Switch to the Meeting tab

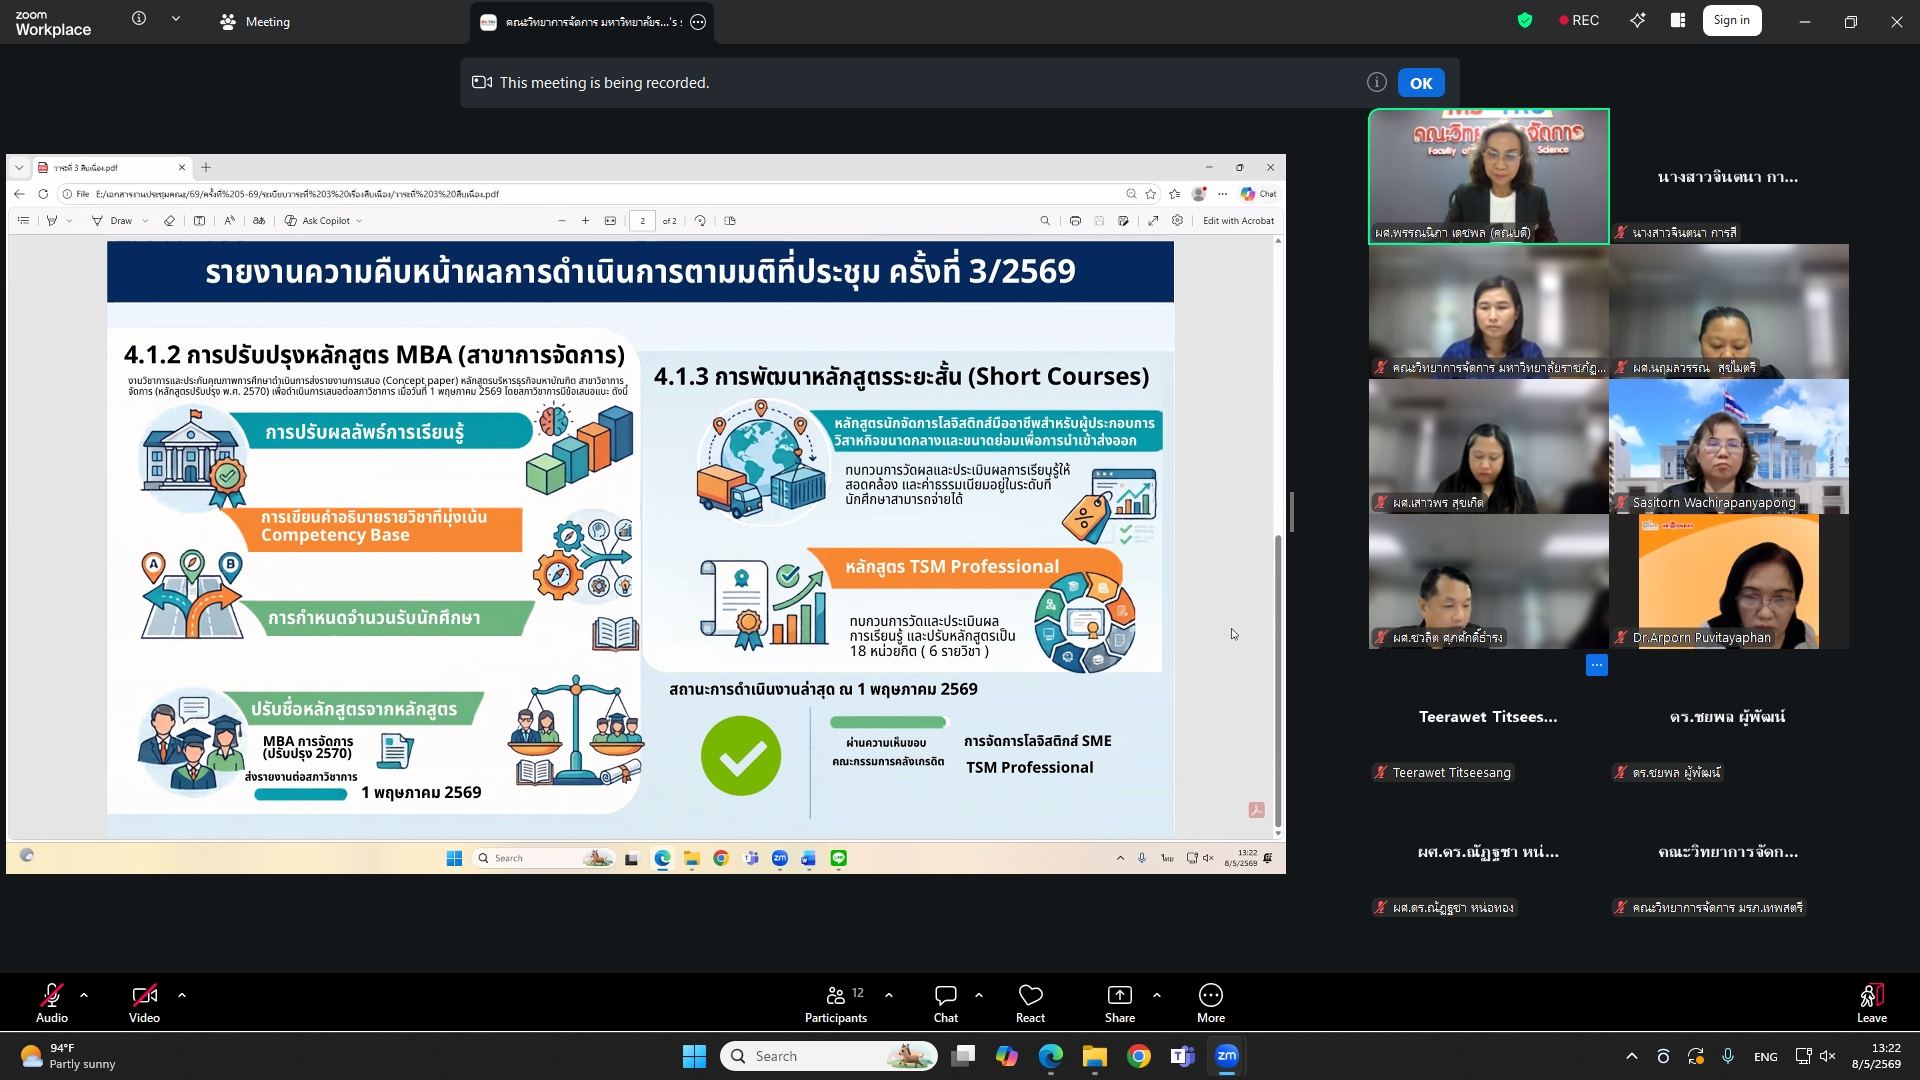click(x=255, y=21)
